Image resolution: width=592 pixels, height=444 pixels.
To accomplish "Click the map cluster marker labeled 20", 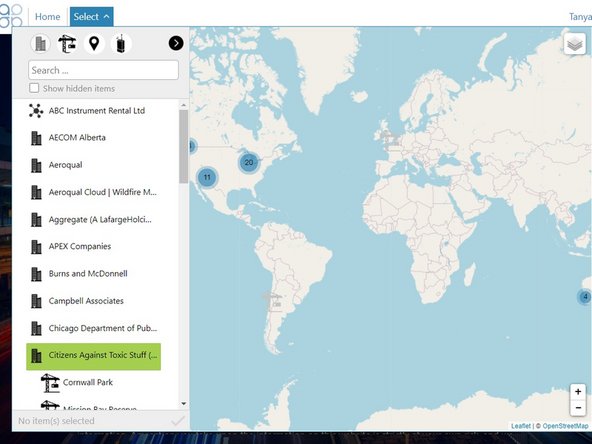I will [x=248, y=162].
